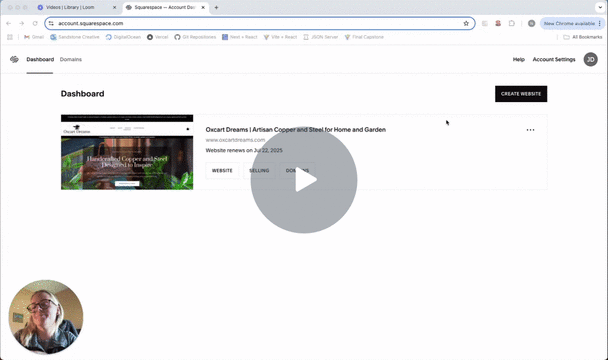Image resolution: width=608 pixels, height=360 pixels.
Task: Open the Oxcart Dreams website preview thumbnail
Action: click(127, 152)
